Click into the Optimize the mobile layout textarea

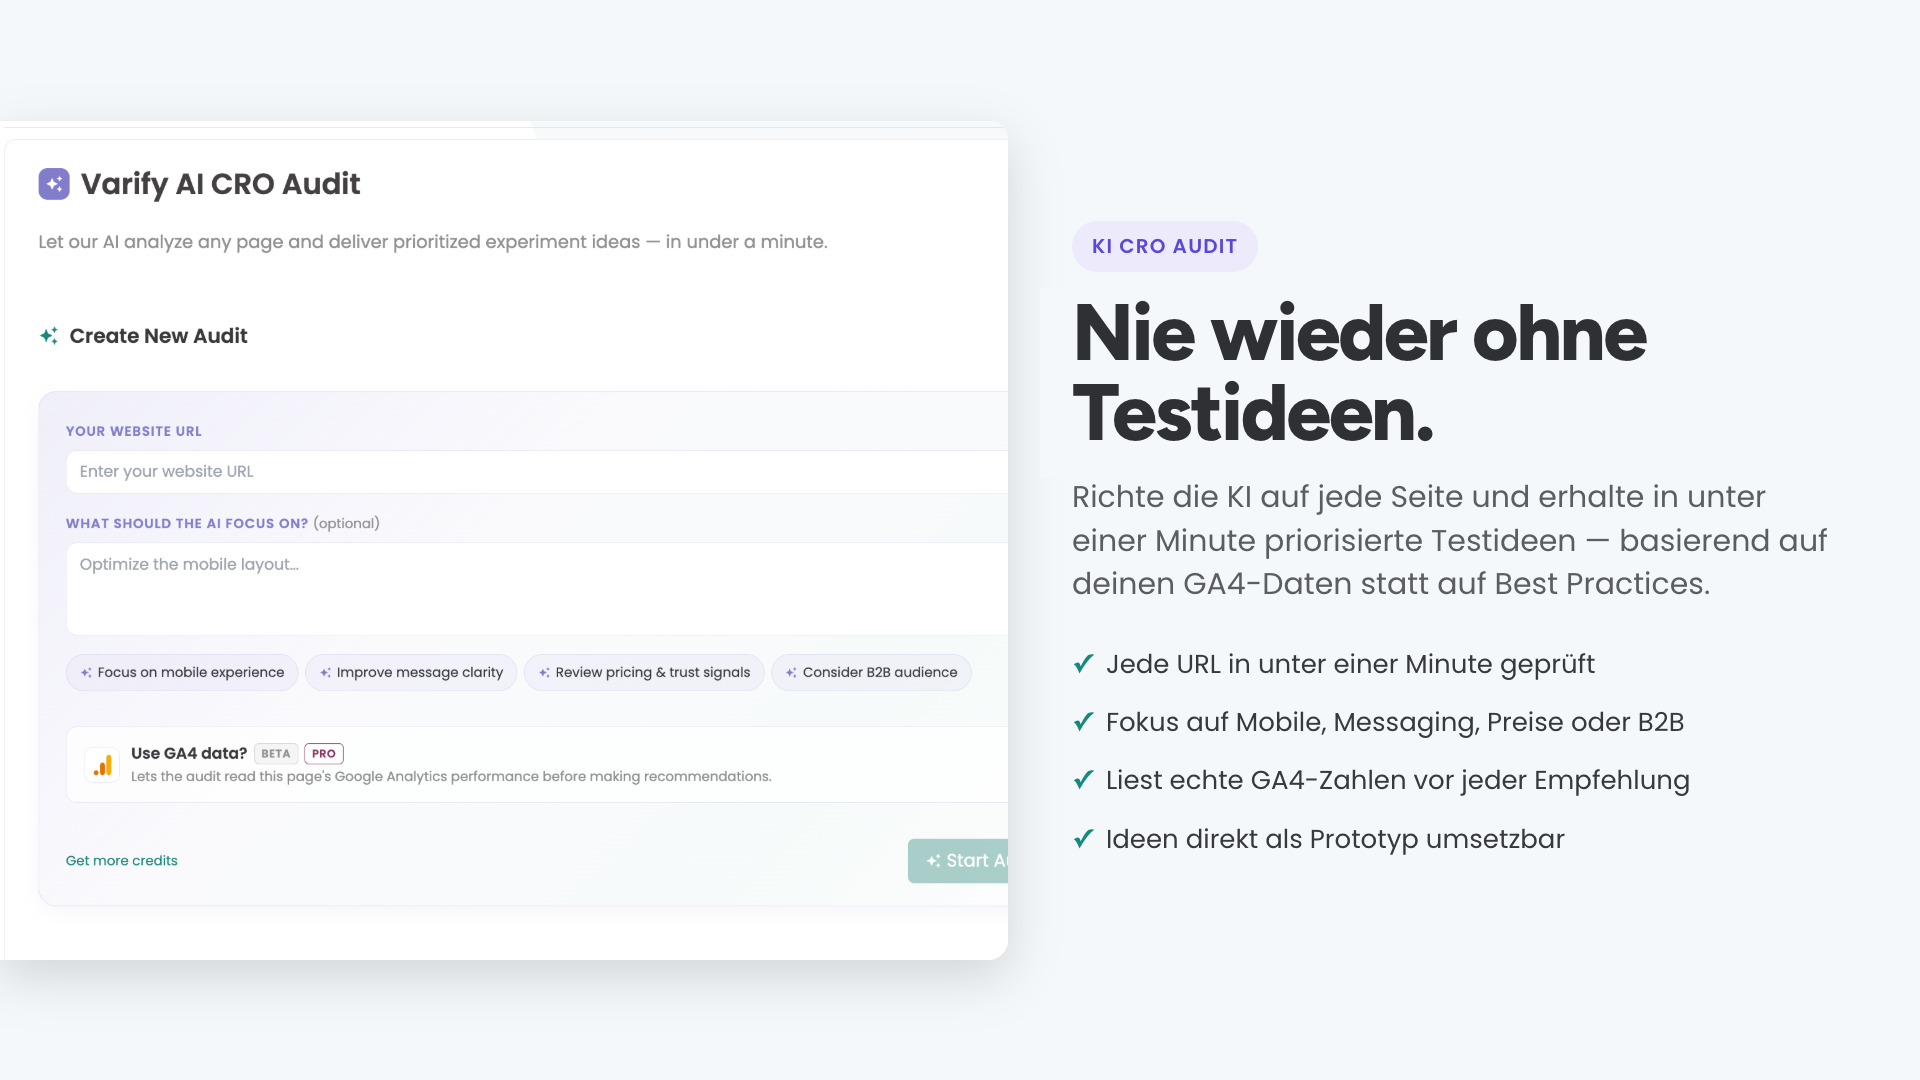click(537, 589)
